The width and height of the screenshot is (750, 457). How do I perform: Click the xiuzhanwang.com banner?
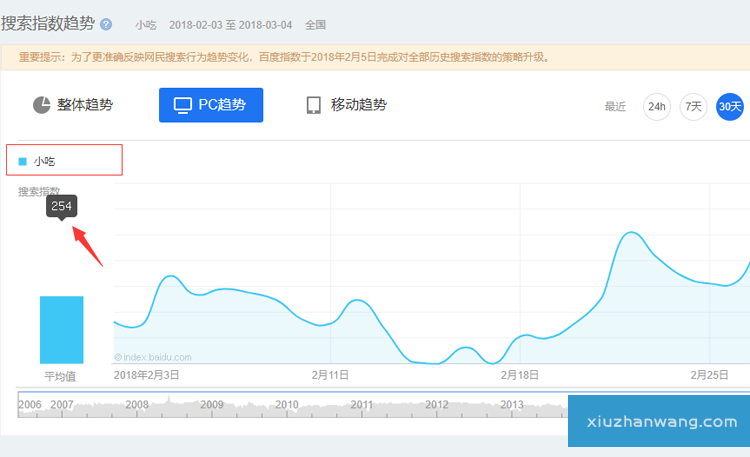(658, 421)
